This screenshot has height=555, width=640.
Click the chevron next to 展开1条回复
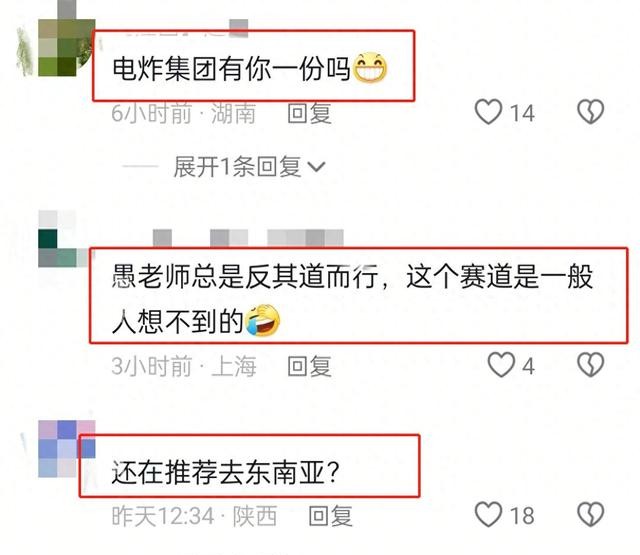pos(316,166)
